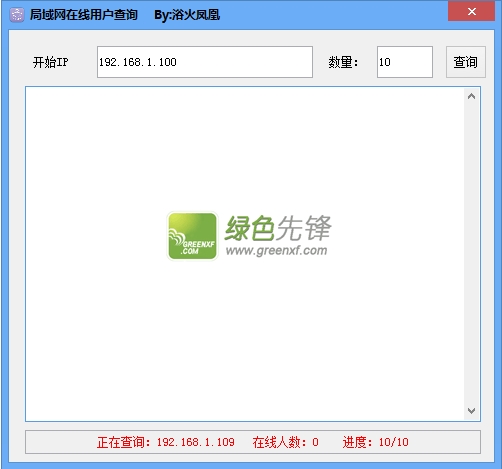
Task: Click the window title 局域网在线用户查询
Action: 84,15
